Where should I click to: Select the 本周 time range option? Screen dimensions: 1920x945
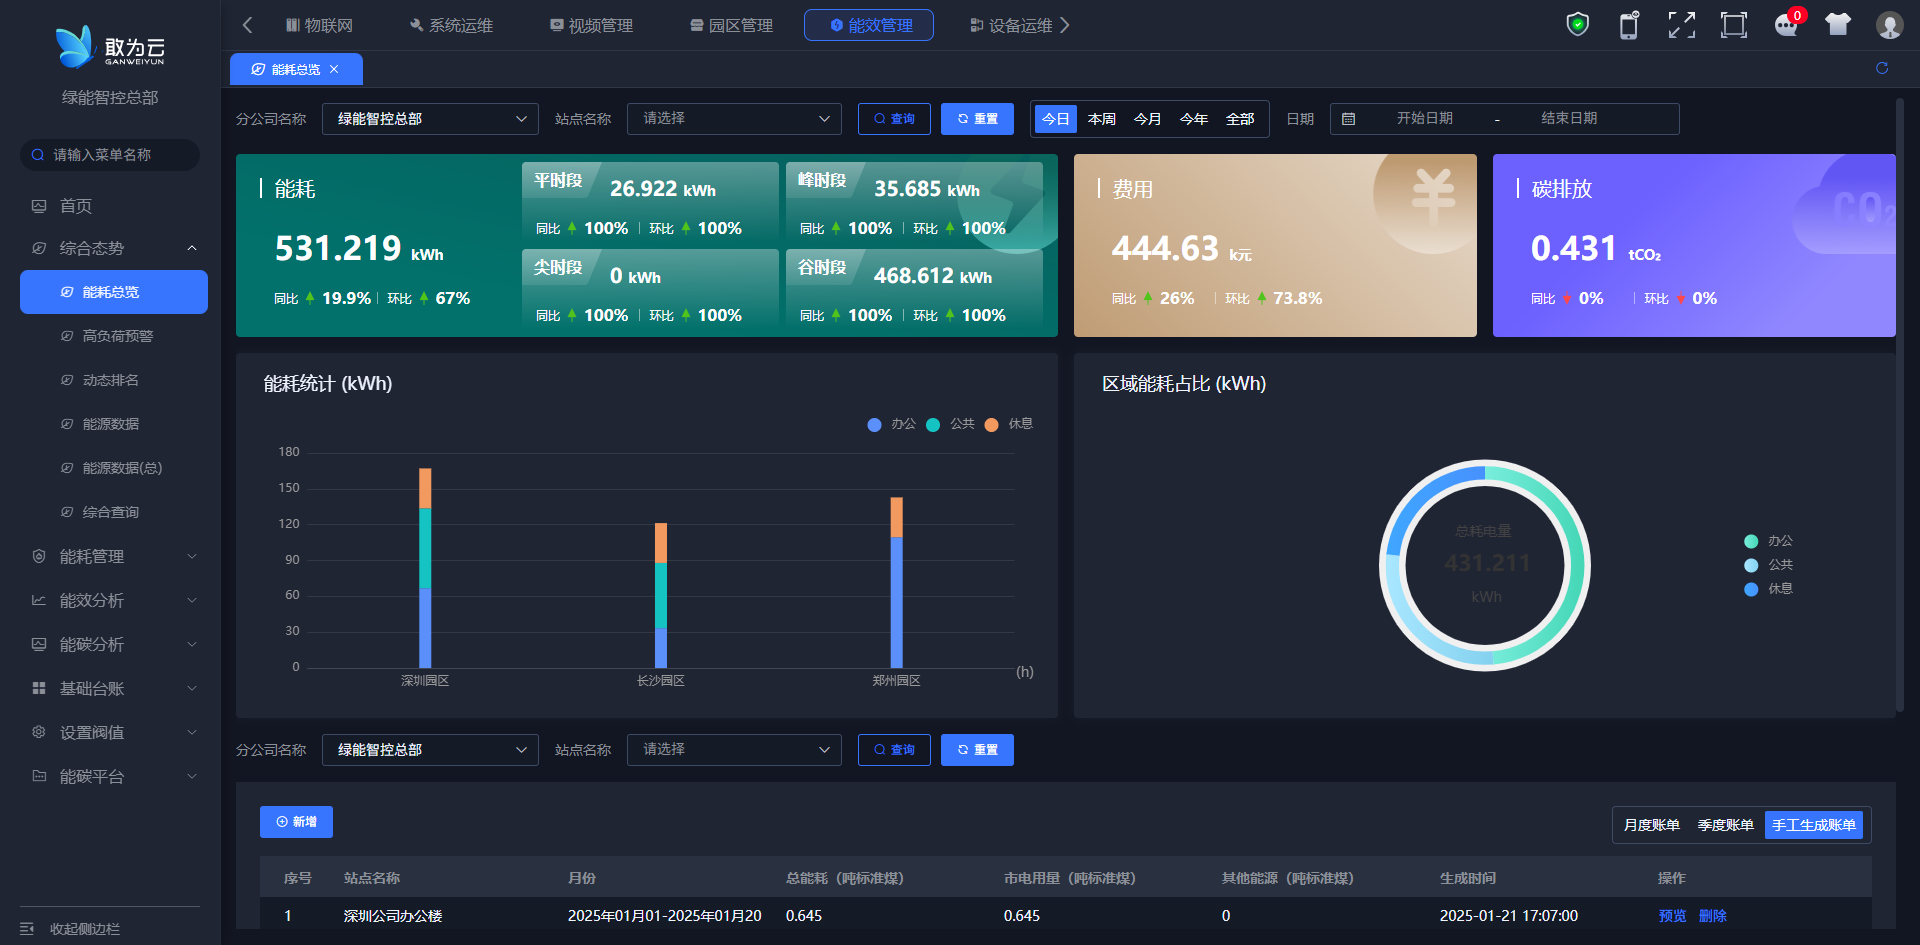[x=1101, y=119]
